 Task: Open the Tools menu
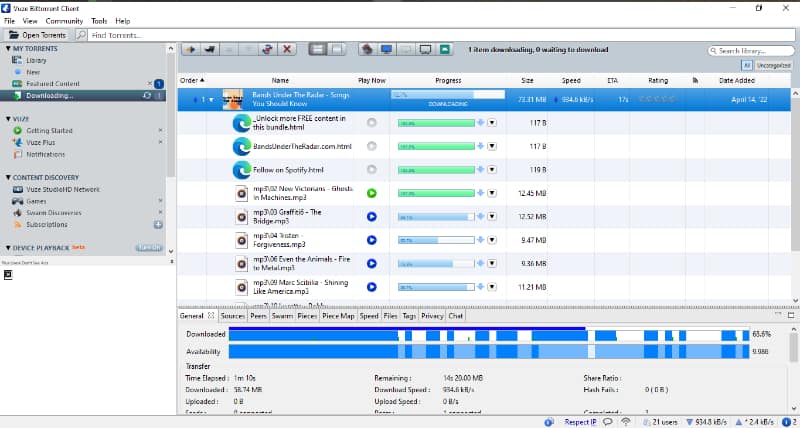[99, 21]
